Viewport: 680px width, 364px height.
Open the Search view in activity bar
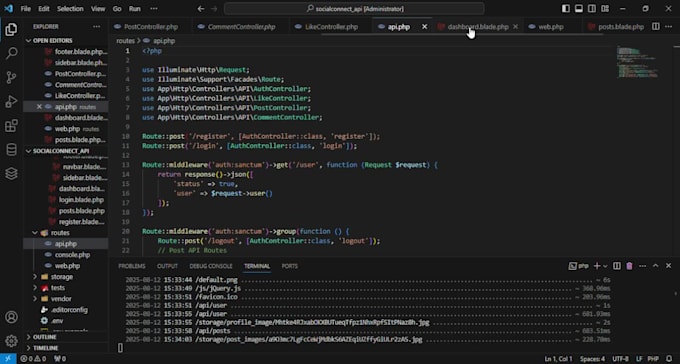tap(11, 53)
